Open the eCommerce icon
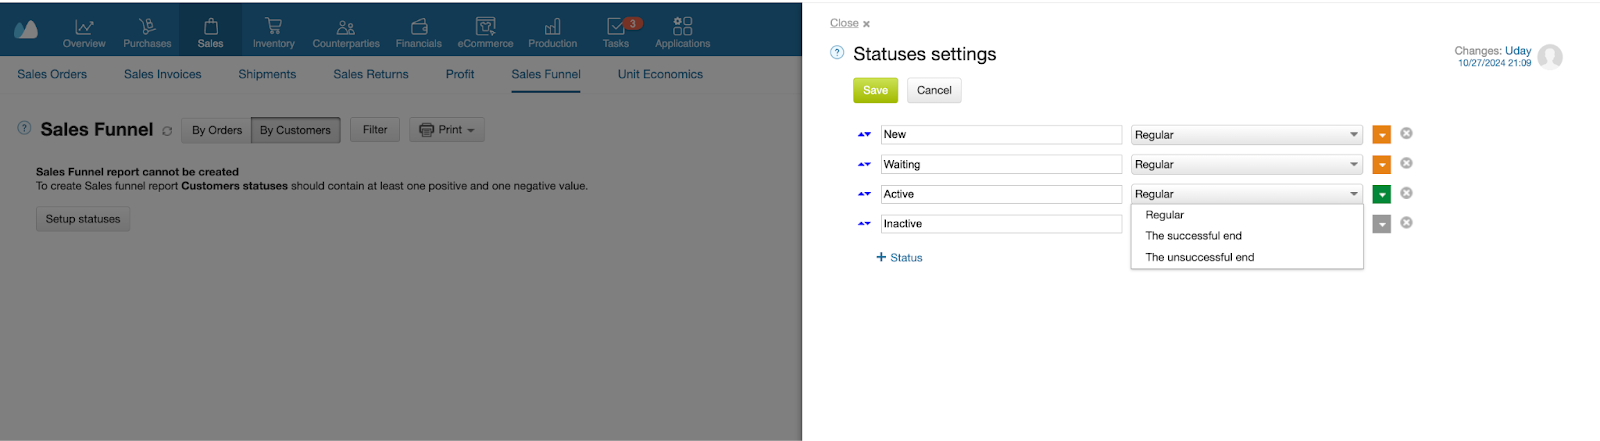This screenshot has height=441, width=1600. 486,27
